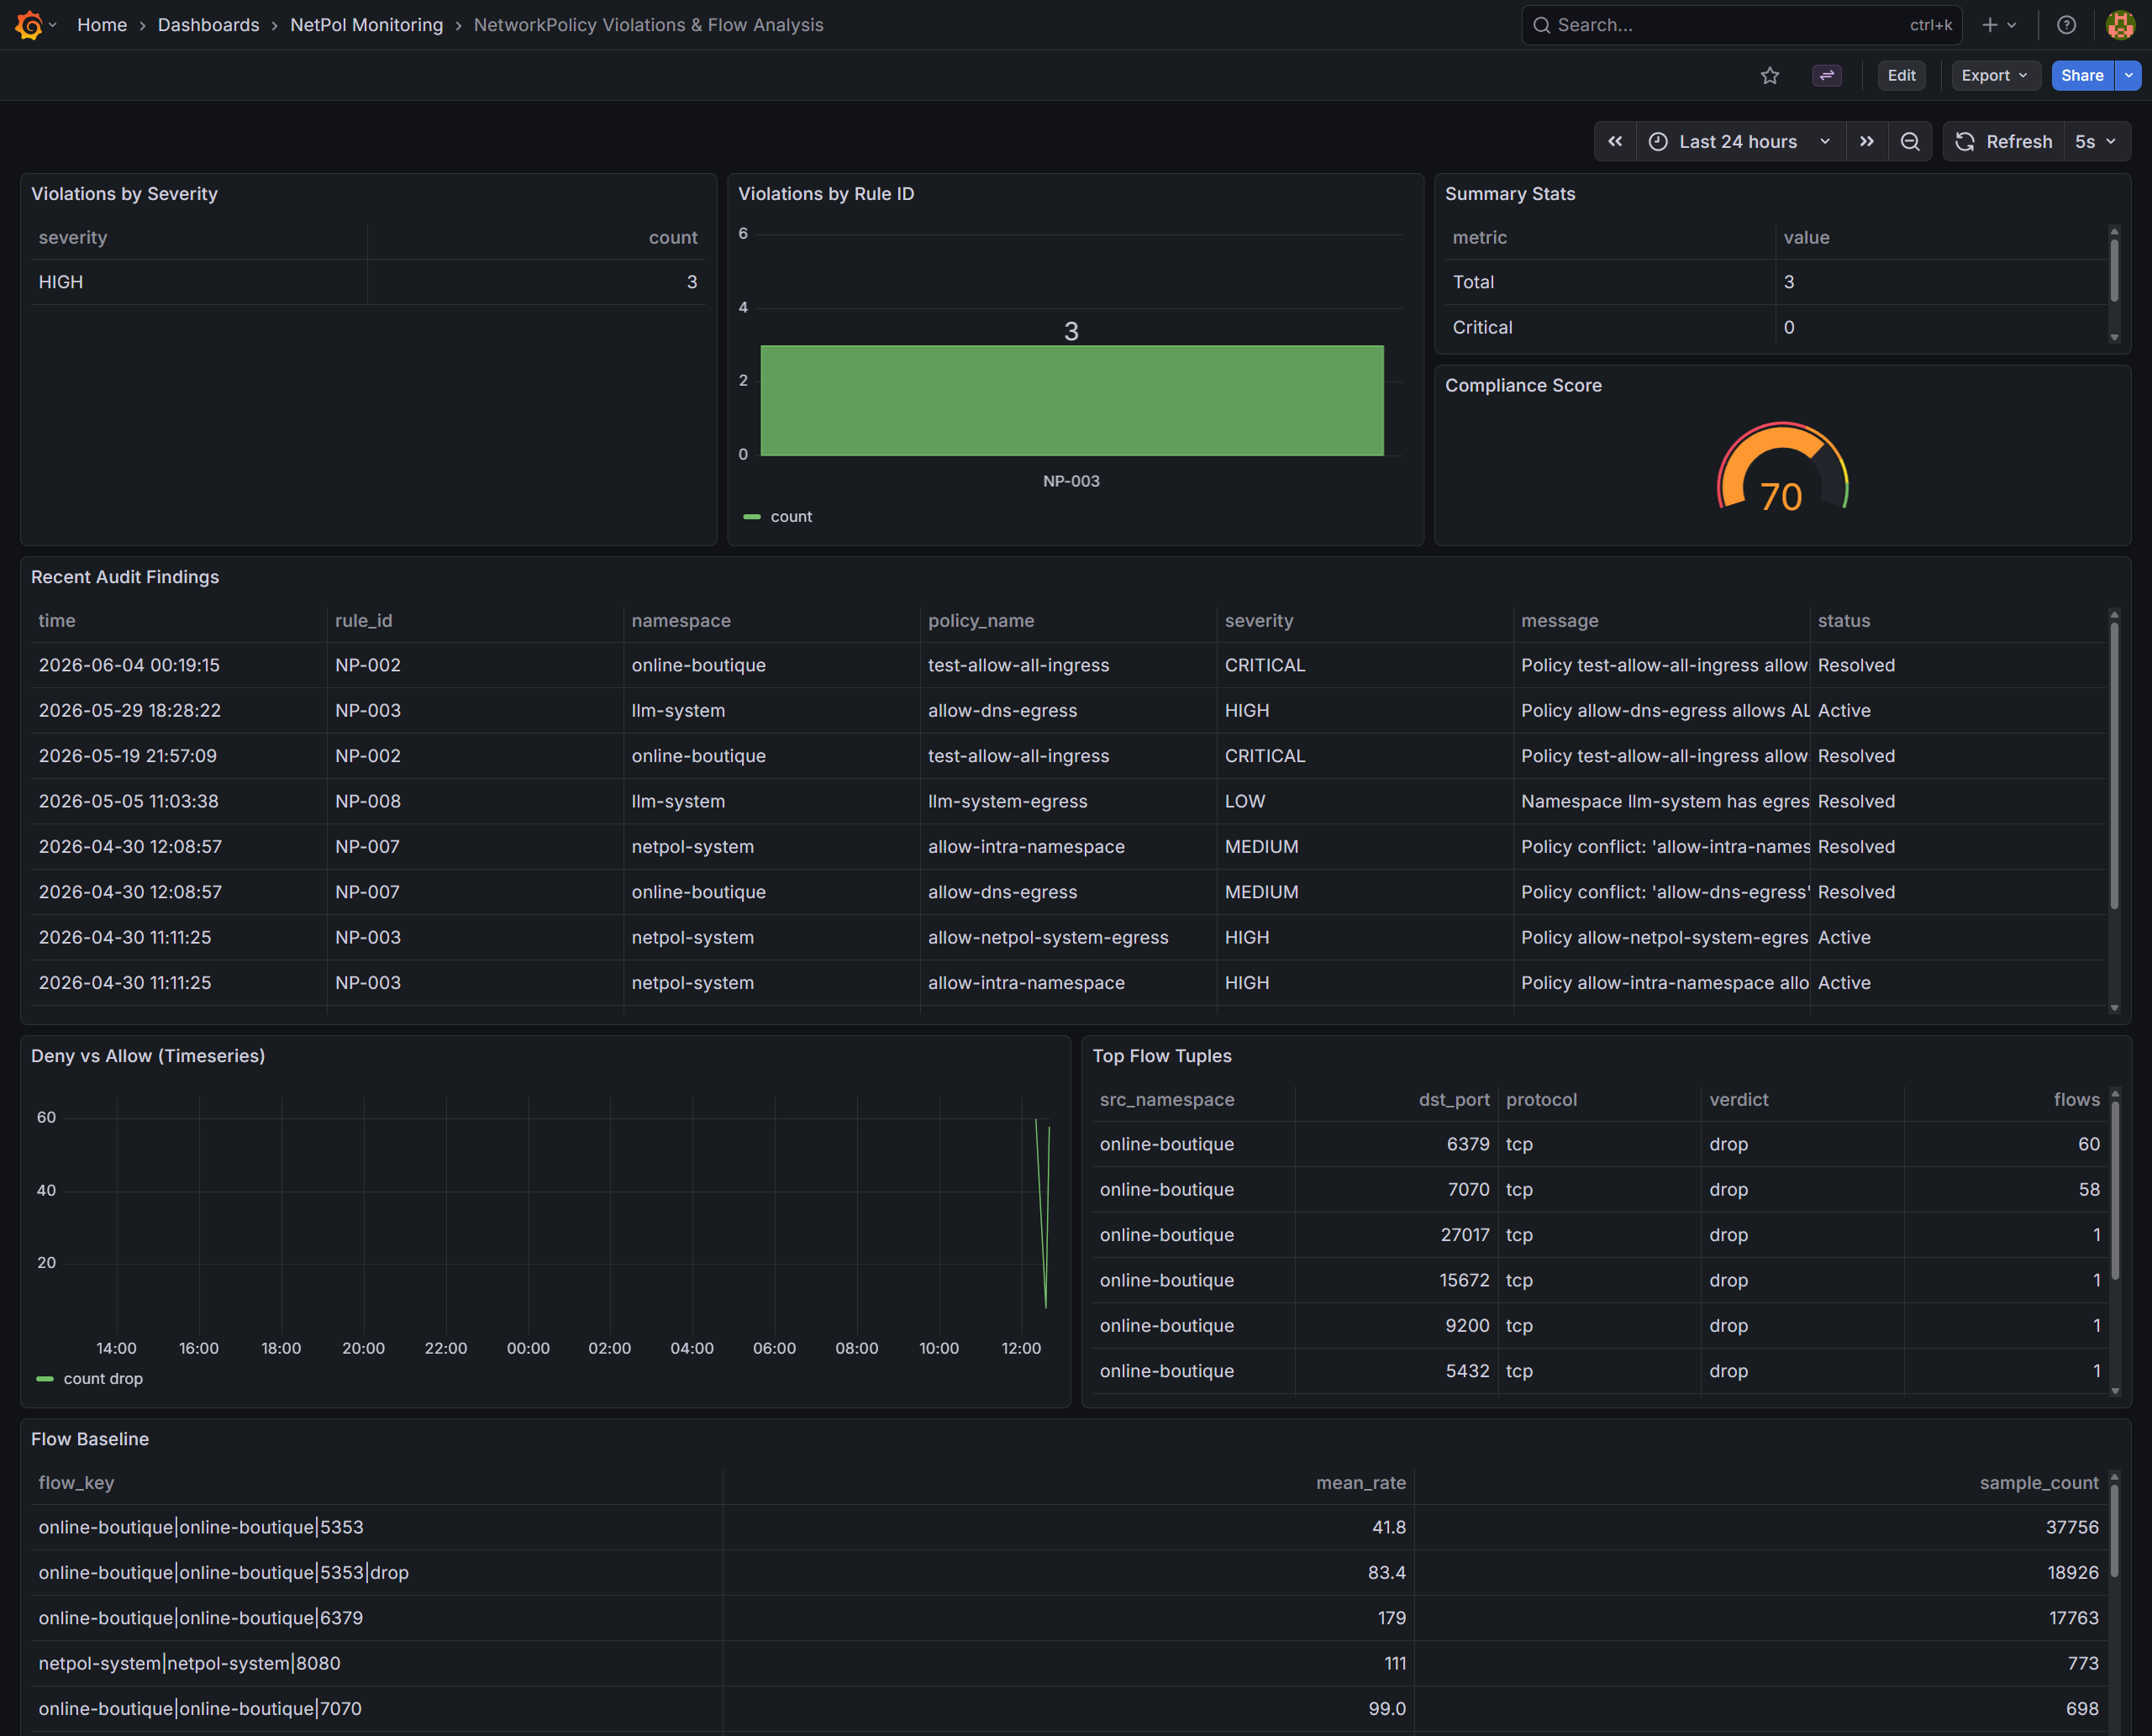2152x1736 pixels.
Task: Open NetPol Monitoring folder breadcrumb
Action: point(366,25)
